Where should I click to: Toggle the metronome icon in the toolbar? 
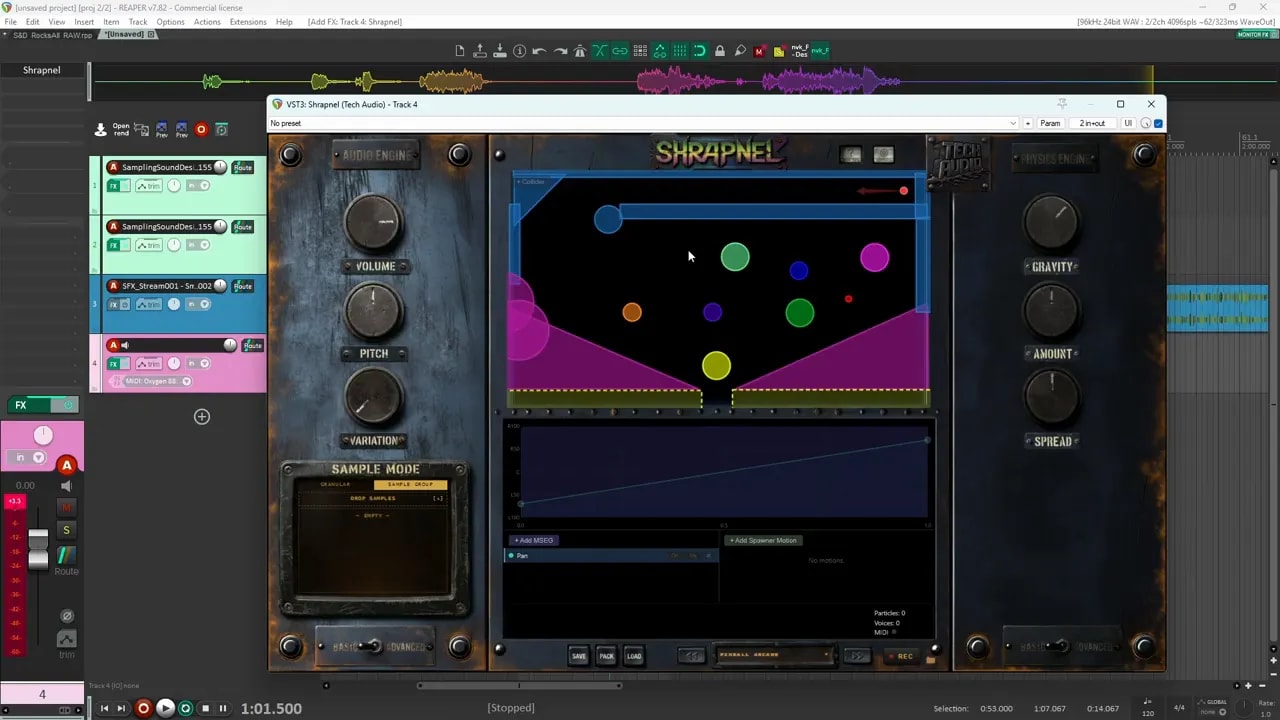click(579, 51)
